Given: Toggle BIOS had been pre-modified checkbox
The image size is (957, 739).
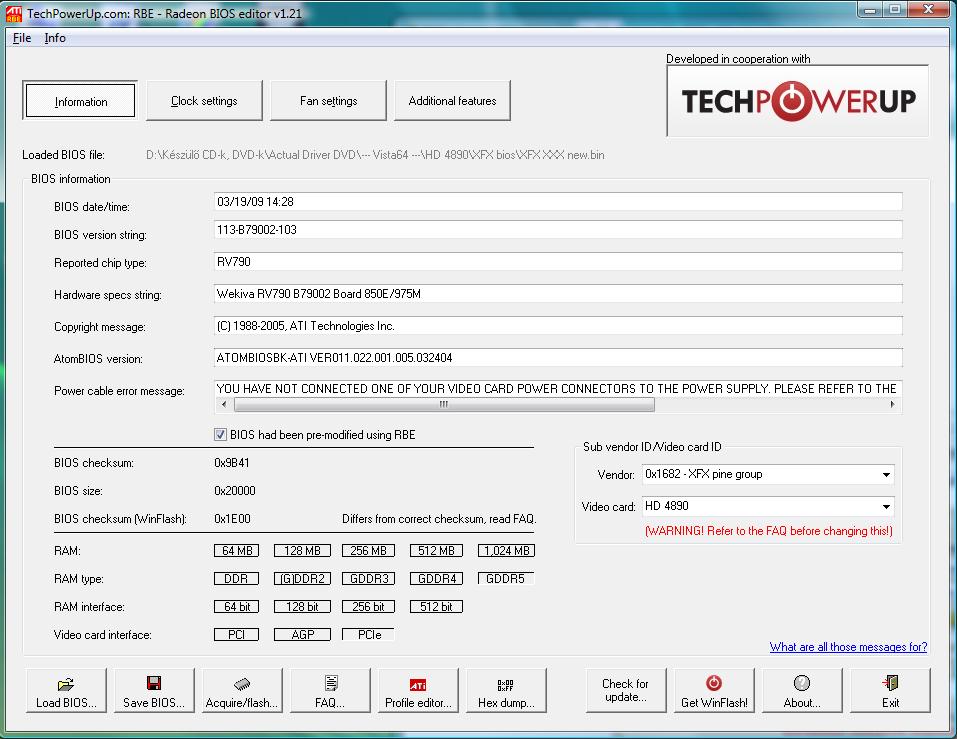Looking at the screenshot, I should pos(220,434).
